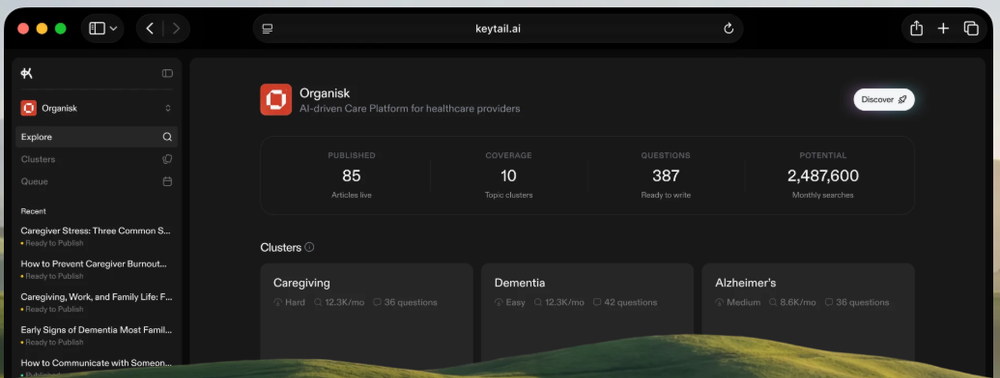
Task: Click the info icon next to Clusters heading
Action: (309, 247)
